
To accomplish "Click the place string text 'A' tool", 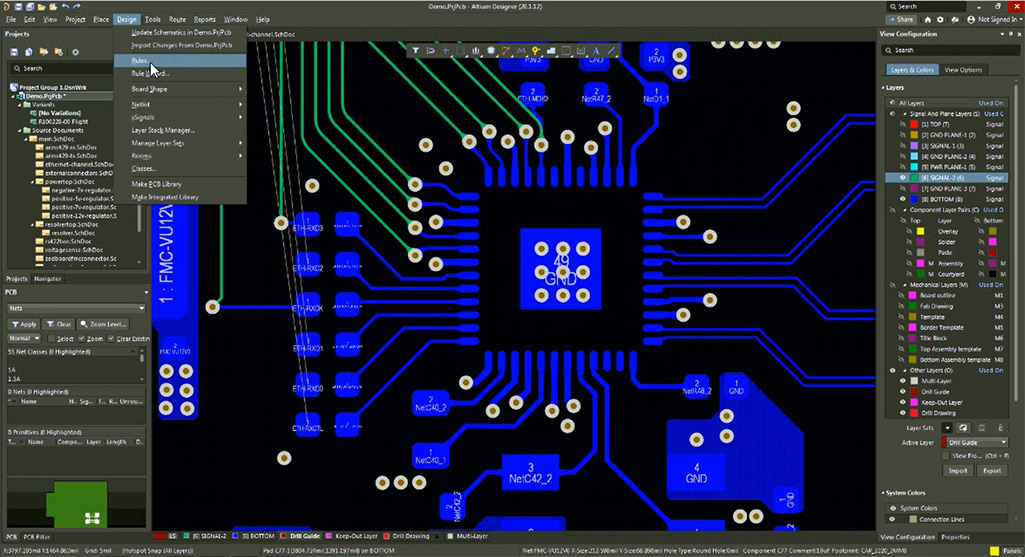I will [x=596, y=50].
